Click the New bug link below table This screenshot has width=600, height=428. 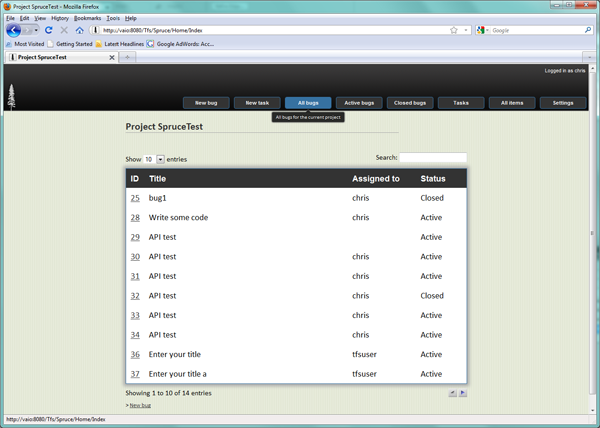140,405
